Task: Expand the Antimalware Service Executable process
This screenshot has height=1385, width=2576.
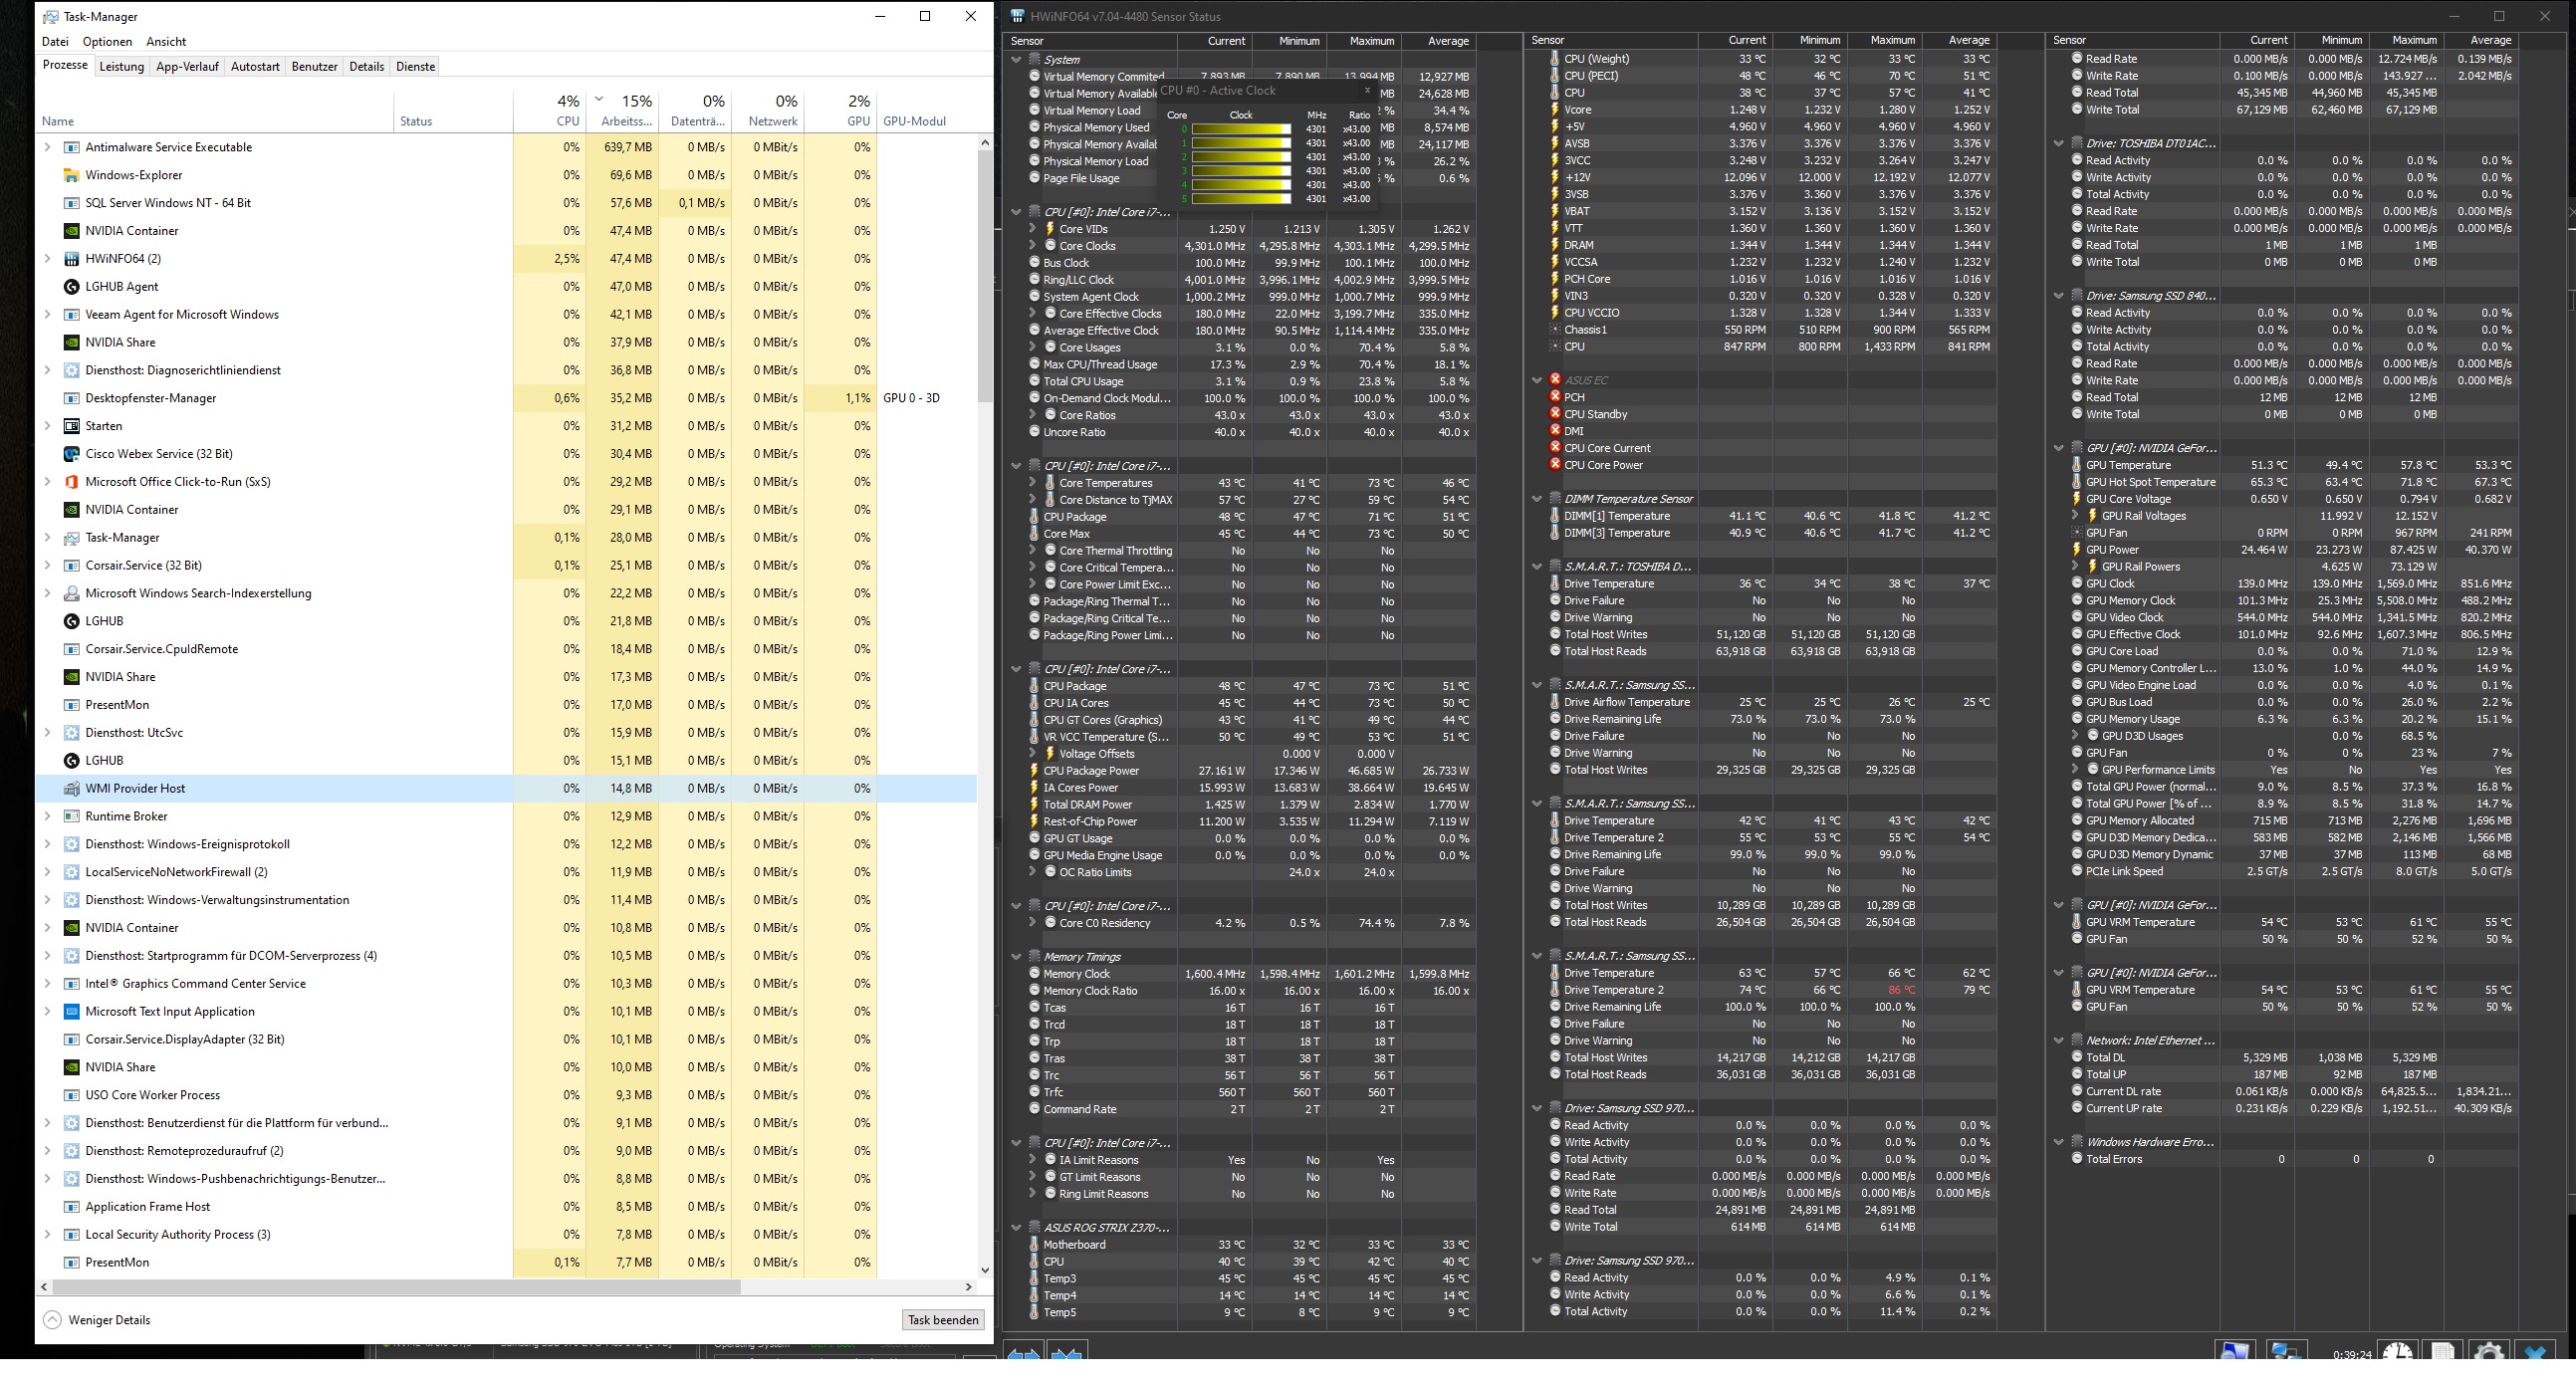Action: [47, 147]
